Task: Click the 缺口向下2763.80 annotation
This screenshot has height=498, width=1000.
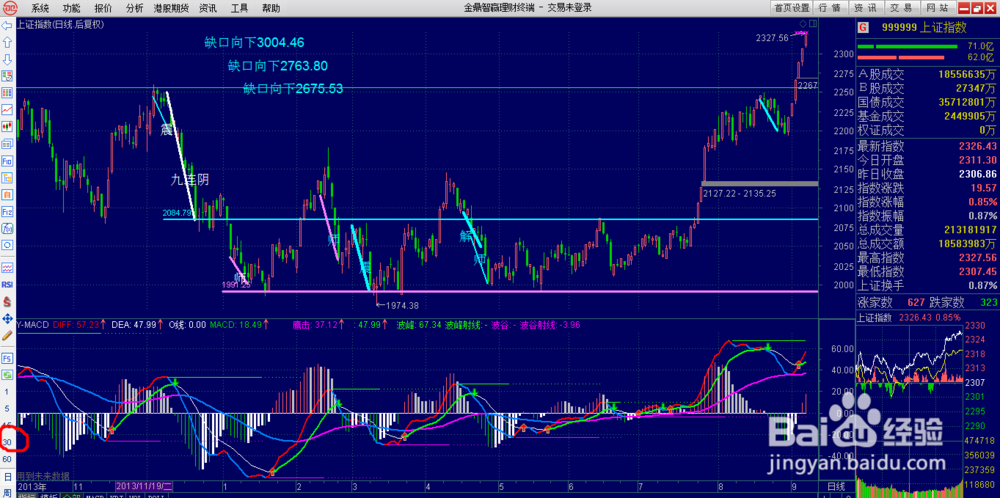Action: pos(277,65)
